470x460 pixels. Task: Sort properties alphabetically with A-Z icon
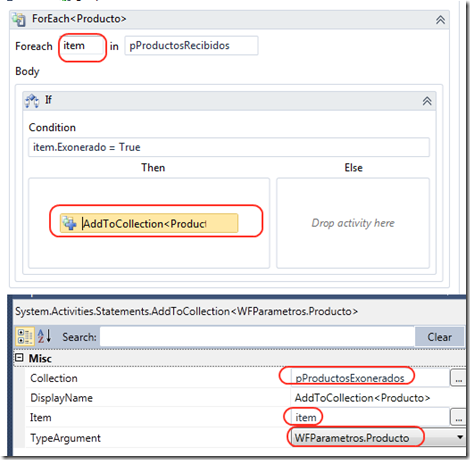click(44, 336)
